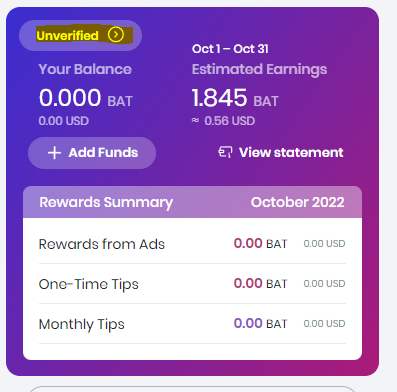Select the Monthly Tips row
Image resolution: width=397 pixels, height=392 pixels.
tap(192, 324)
